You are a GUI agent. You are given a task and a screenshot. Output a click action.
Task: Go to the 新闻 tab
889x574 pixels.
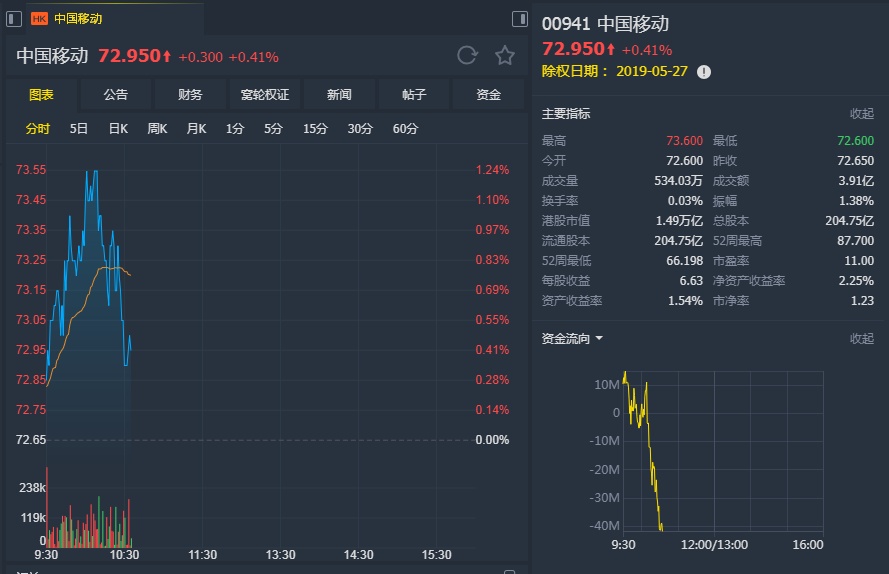[339, 95]
